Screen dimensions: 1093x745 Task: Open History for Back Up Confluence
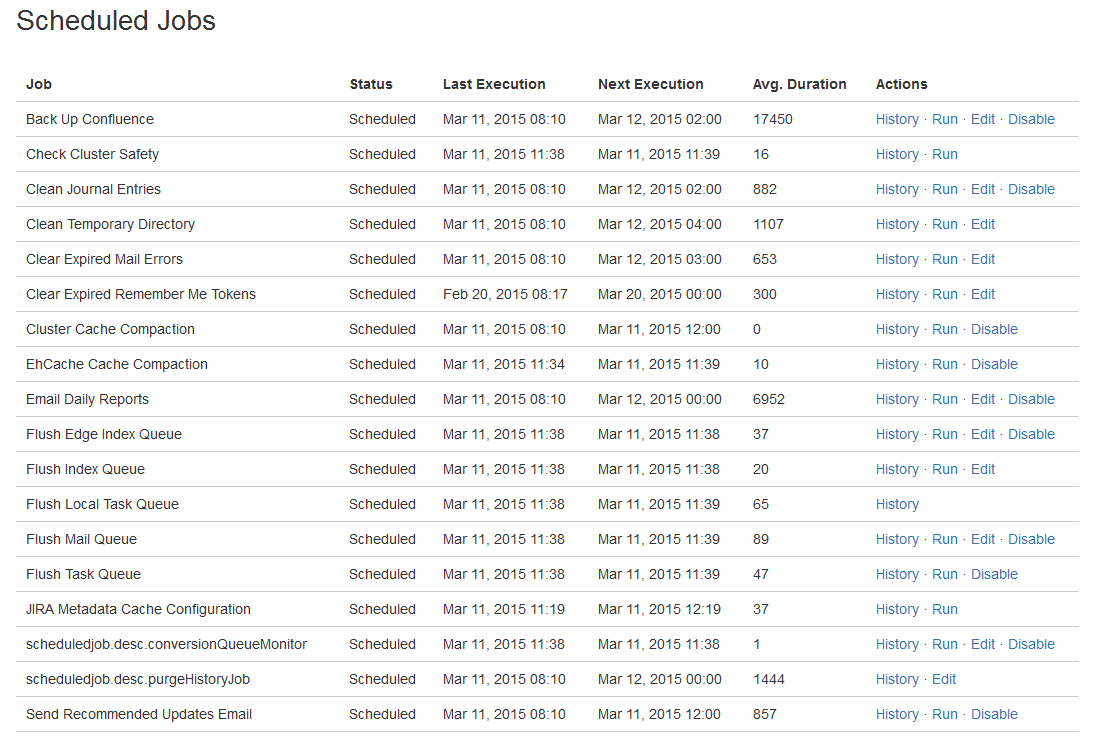coord(896,119)
